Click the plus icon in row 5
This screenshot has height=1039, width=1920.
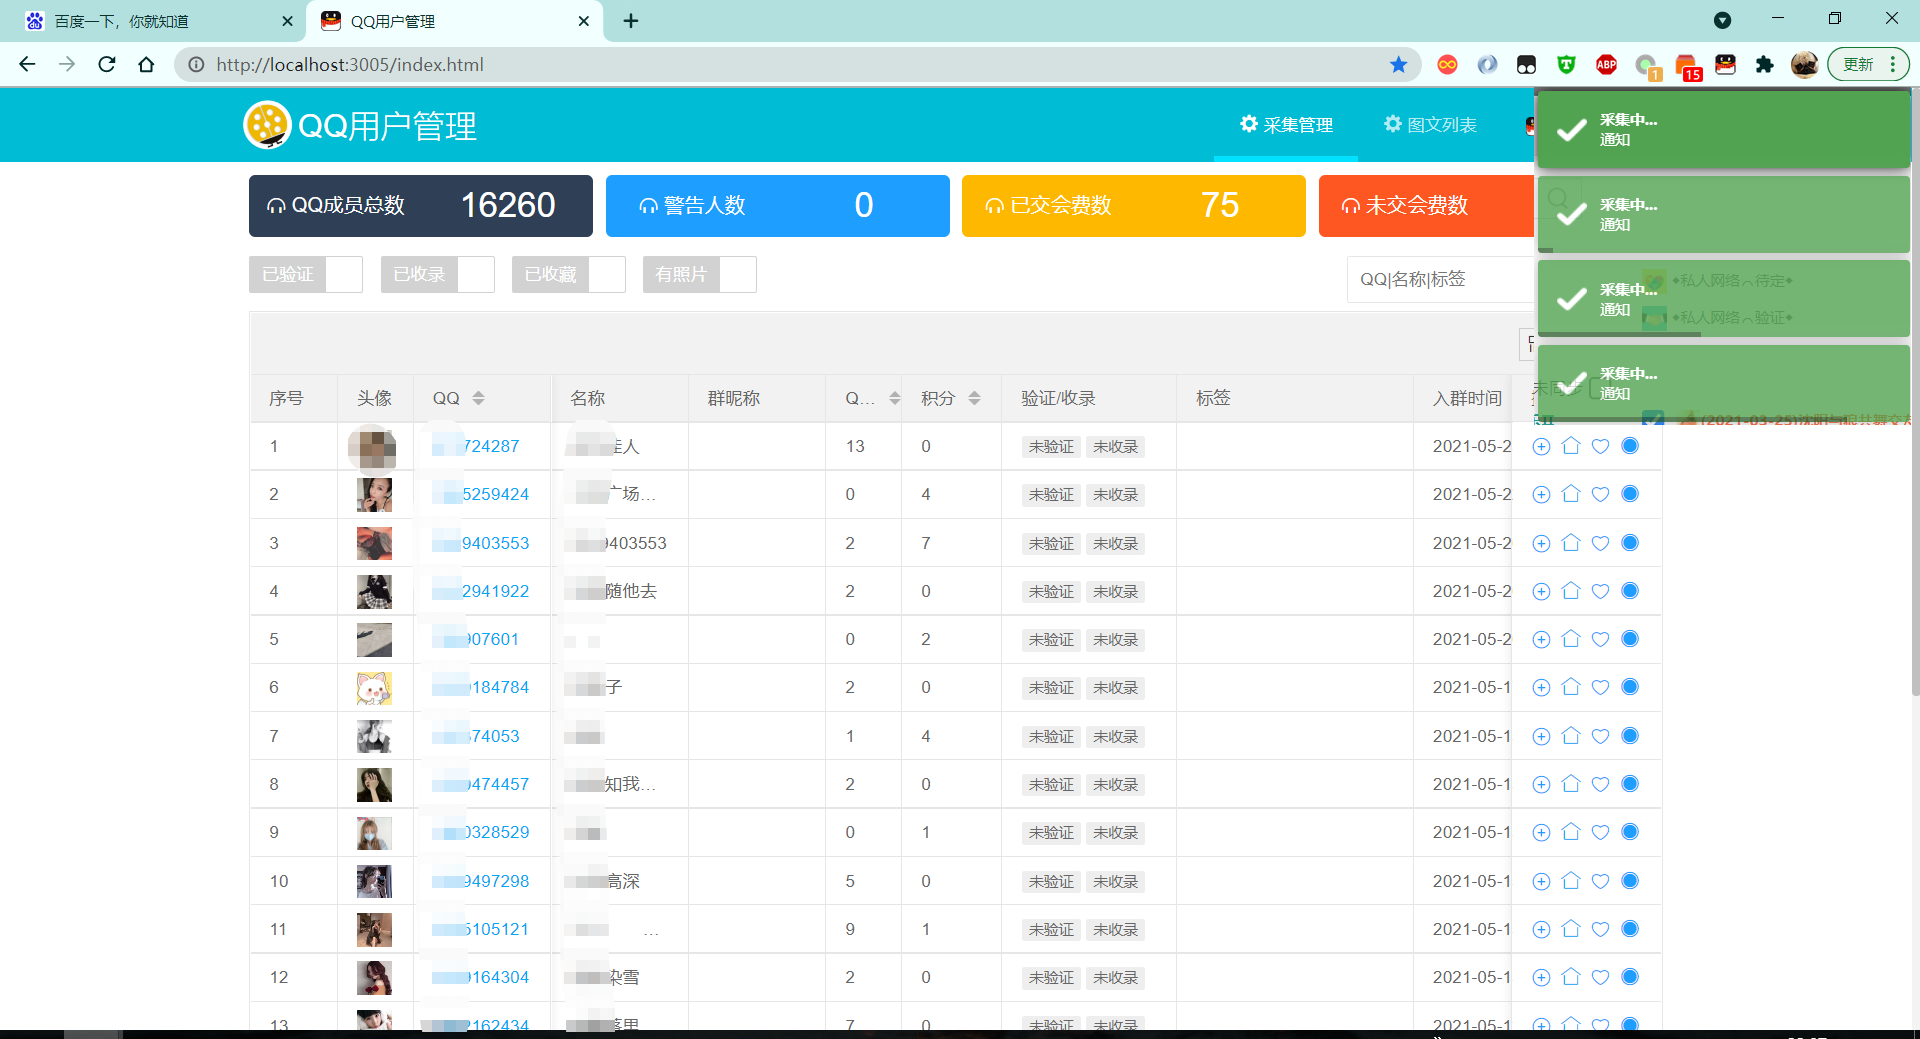[x=1541, y=639]
